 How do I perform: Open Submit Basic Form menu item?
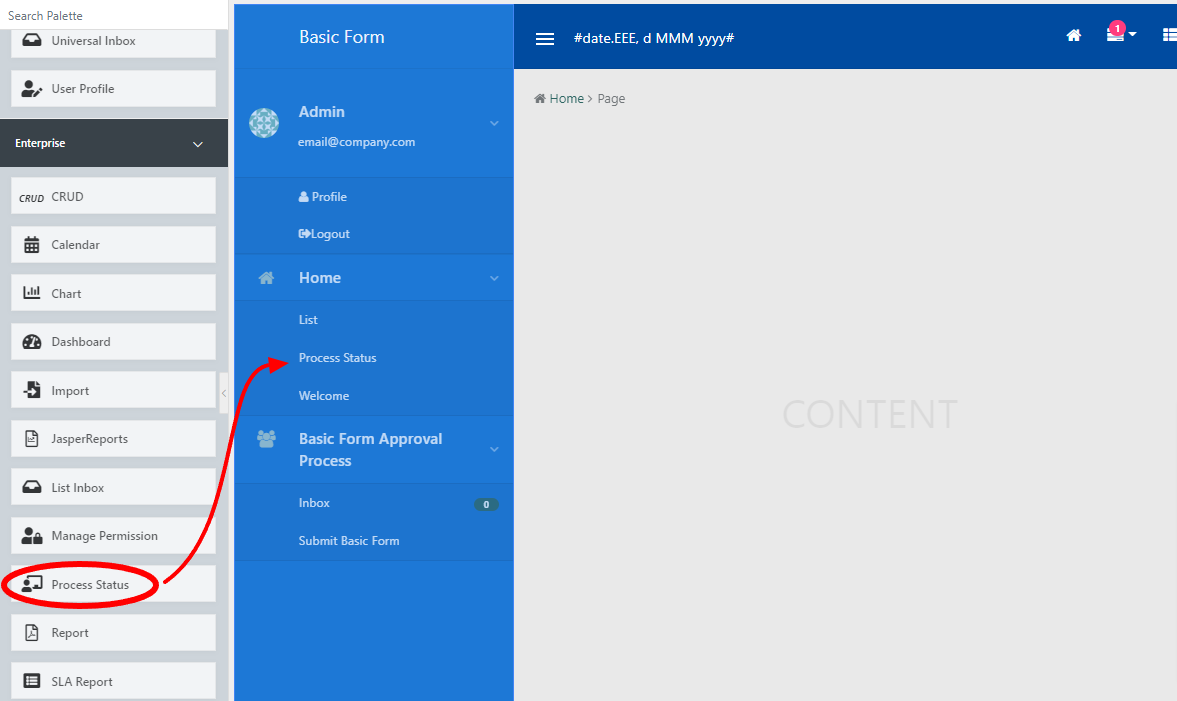(x=349, y=541)
